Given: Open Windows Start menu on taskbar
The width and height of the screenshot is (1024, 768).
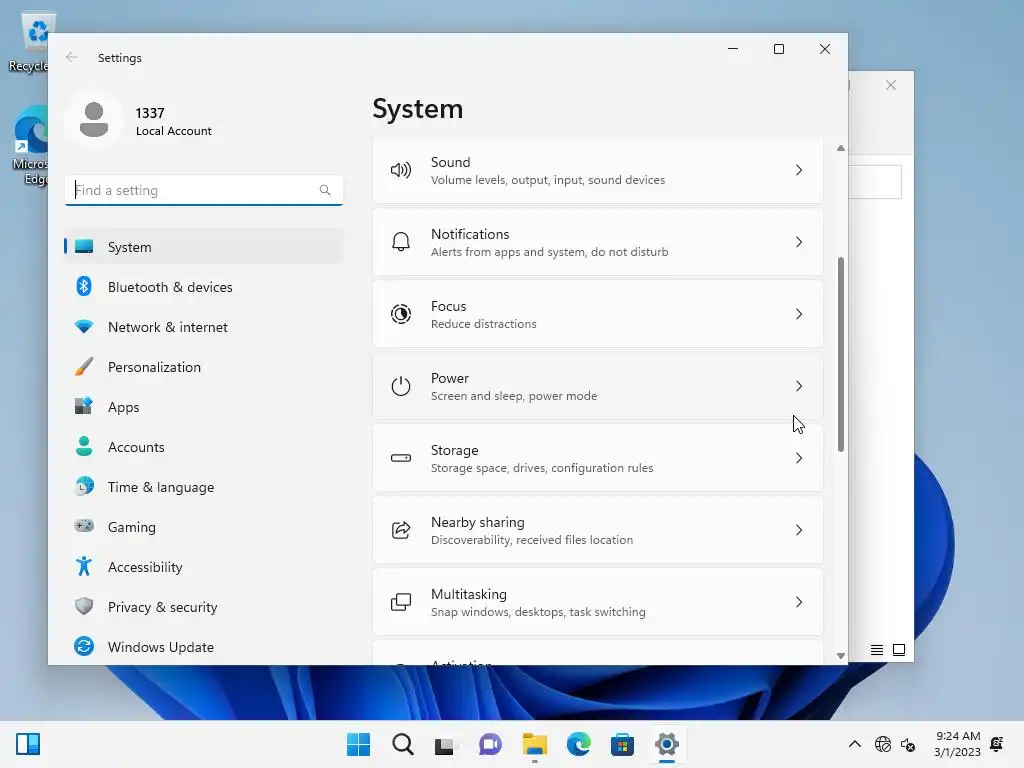Looking at the screenshot, I should point(358,744).
